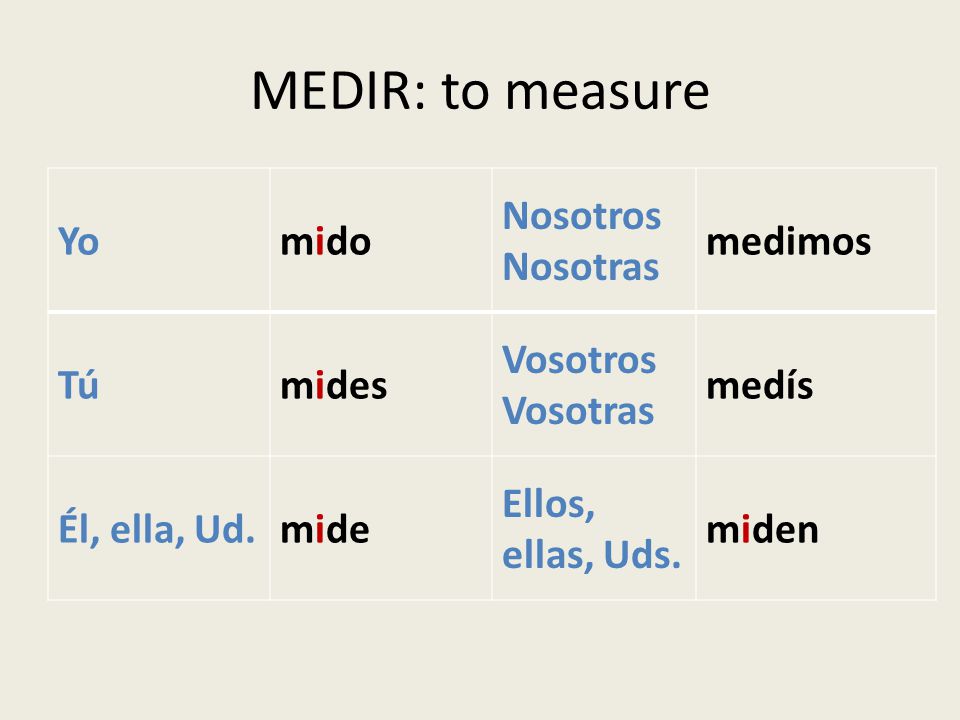Select the Yo pronoun cell
960x720 pixels.
click(x=159, y=240)
